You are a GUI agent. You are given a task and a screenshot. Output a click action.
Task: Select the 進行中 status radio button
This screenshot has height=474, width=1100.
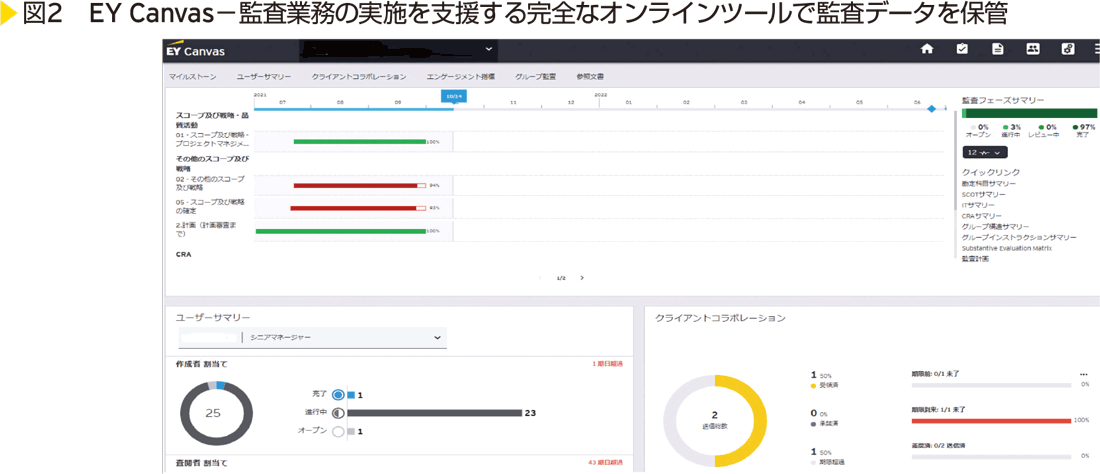click(338, 412)
